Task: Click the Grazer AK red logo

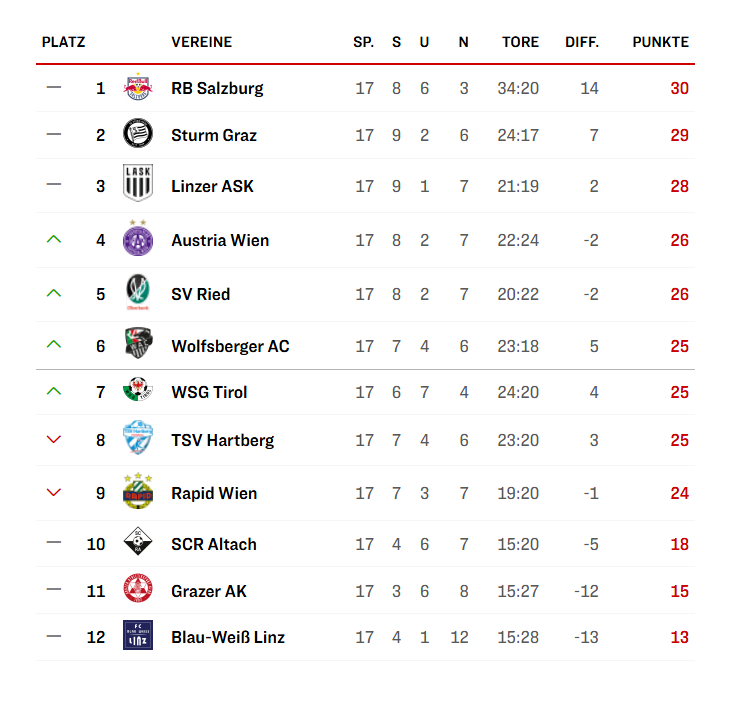Action: (x=137, y=590)
